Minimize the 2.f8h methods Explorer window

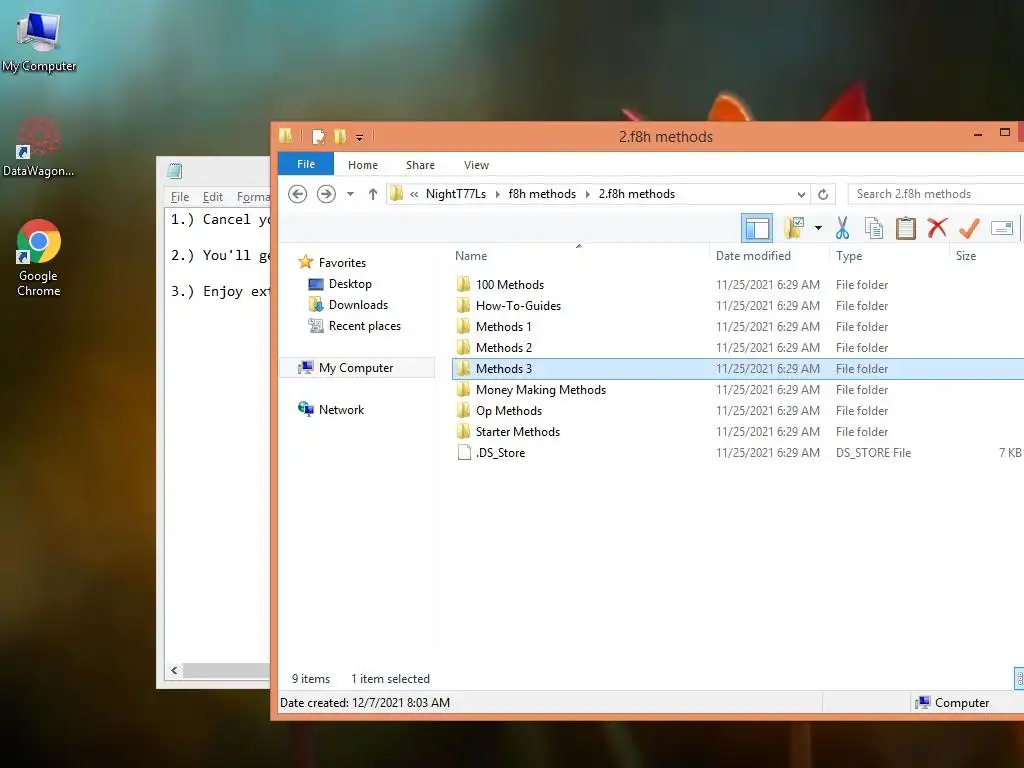tap(978, 134)
